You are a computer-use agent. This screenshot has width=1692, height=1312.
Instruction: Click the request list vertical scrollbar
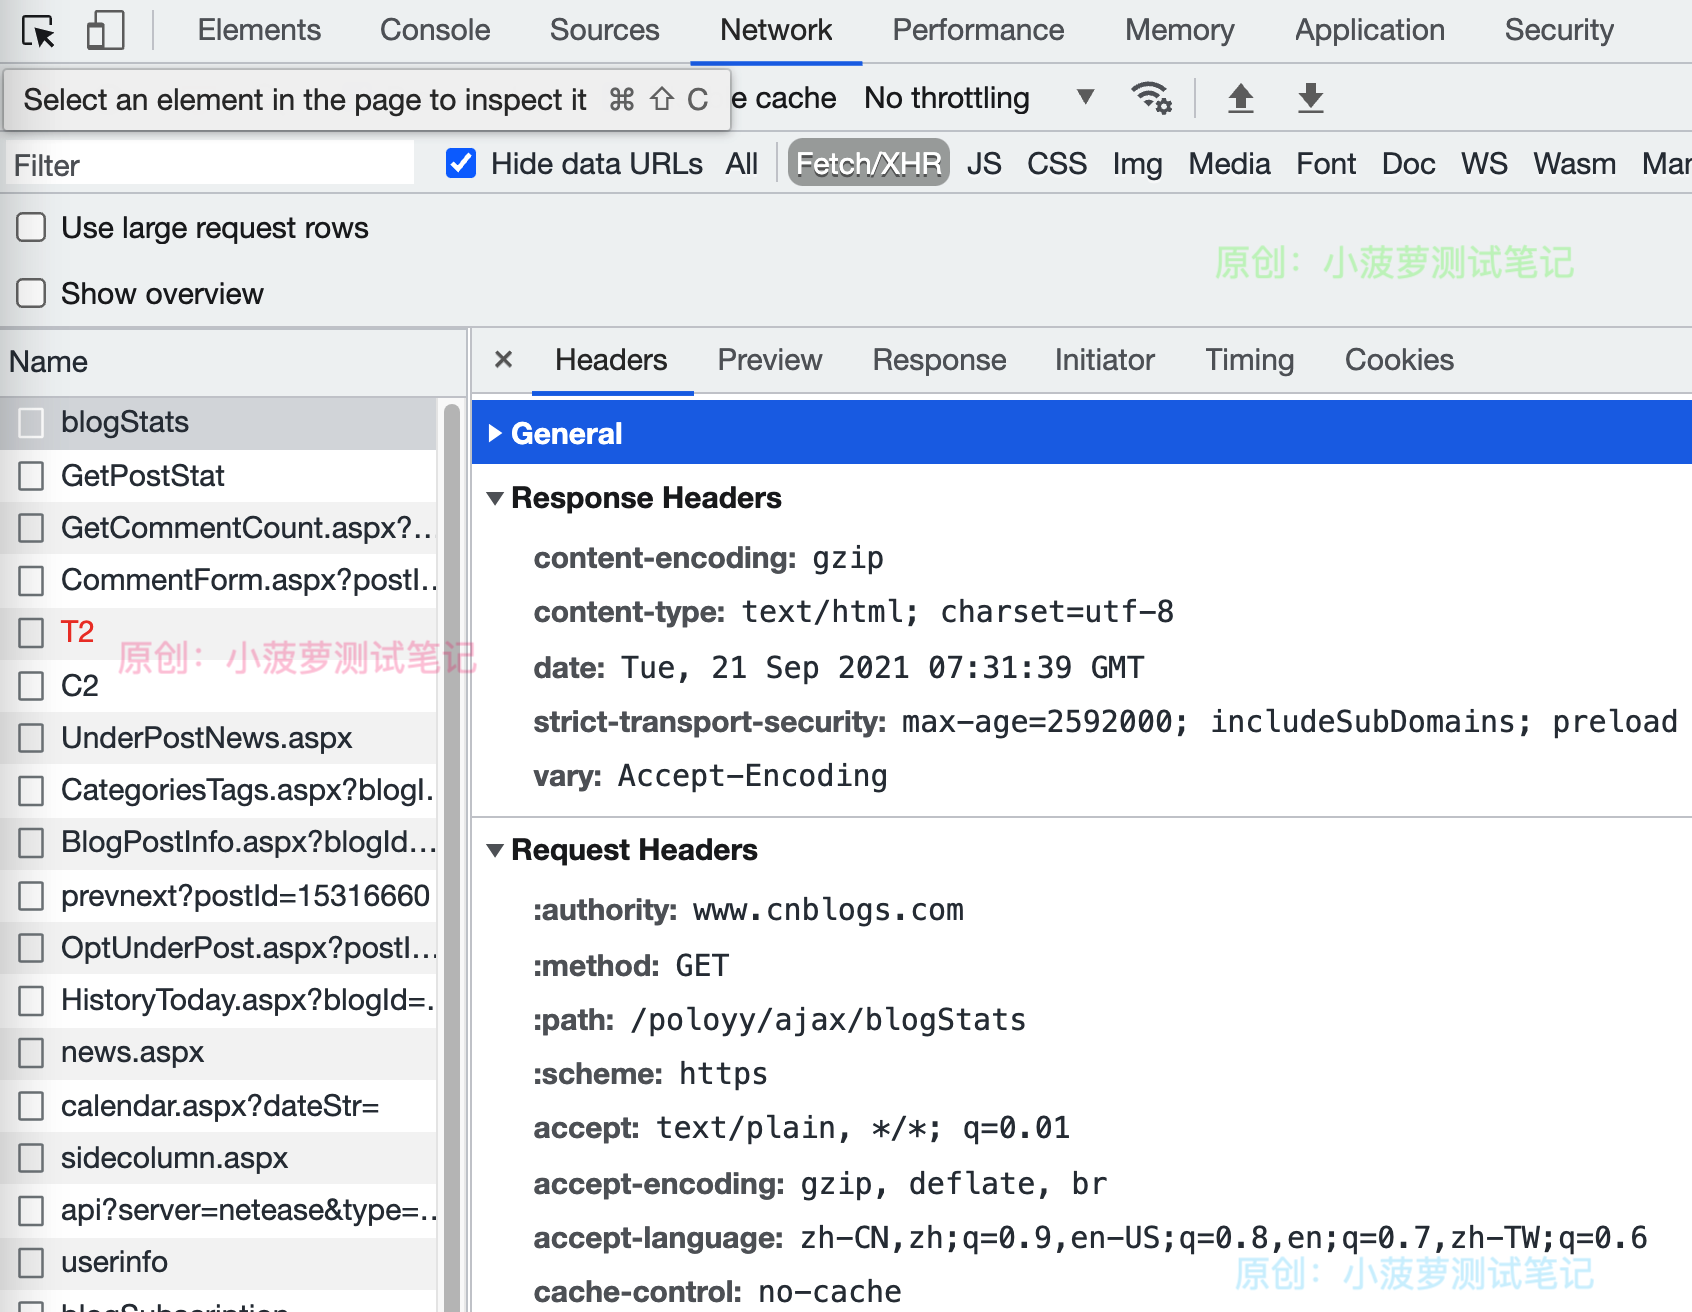coord(451,856)
